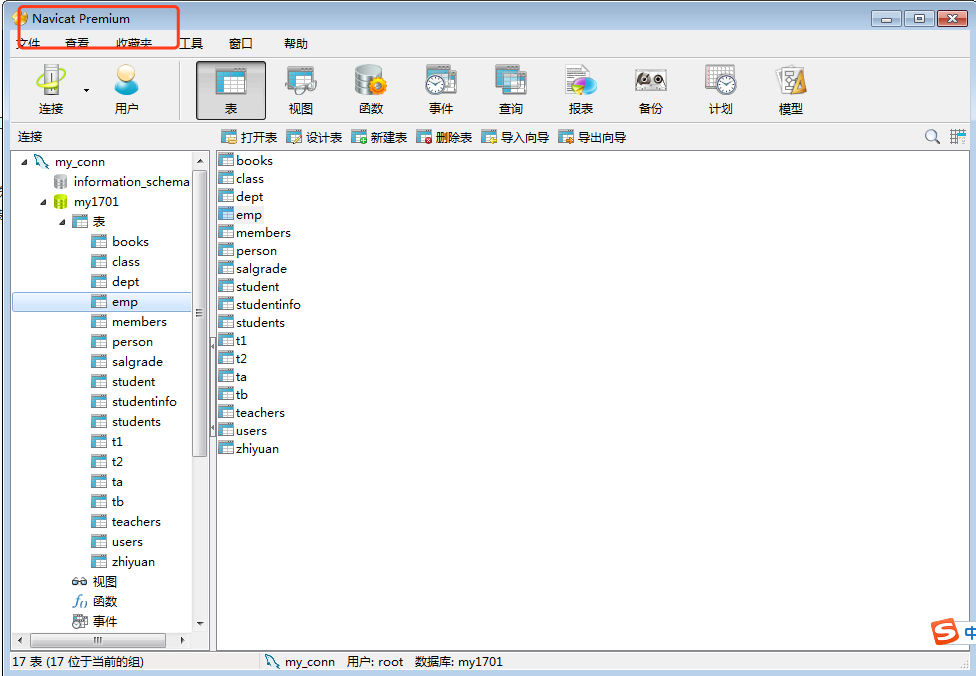Collapse the 表 (Tables) tree folder
The height and width of the screenshot is (676, 976).
pyautogui.click(x=63, y=222)
